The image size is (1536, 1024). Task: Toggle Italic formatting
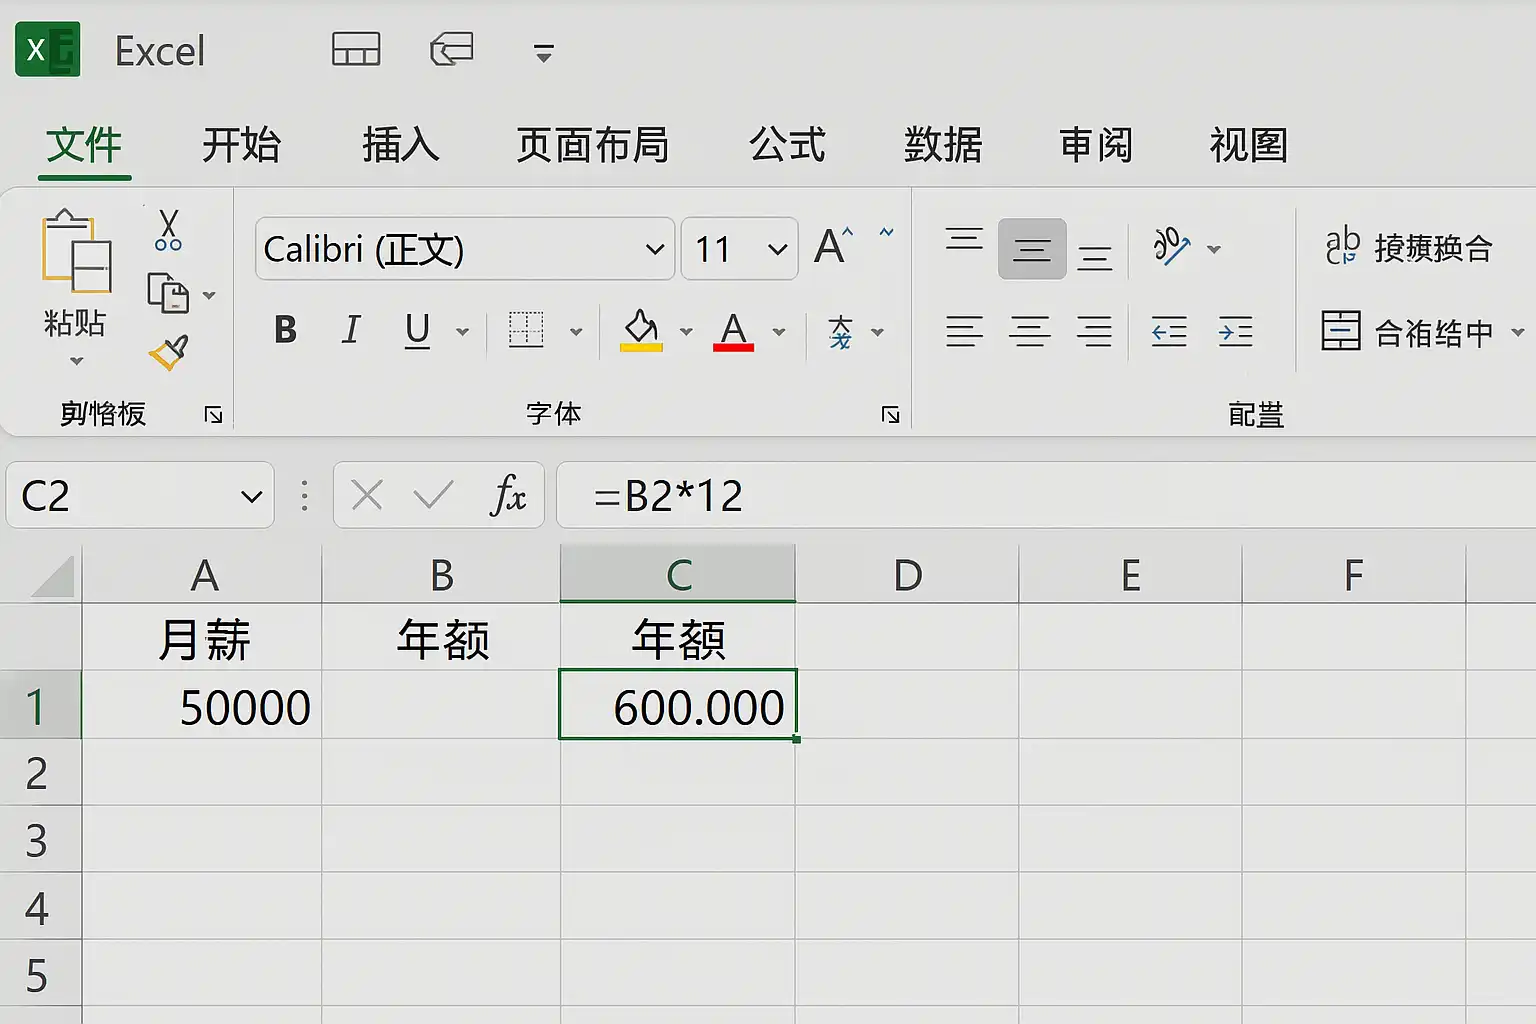click(x=351, y=329)
